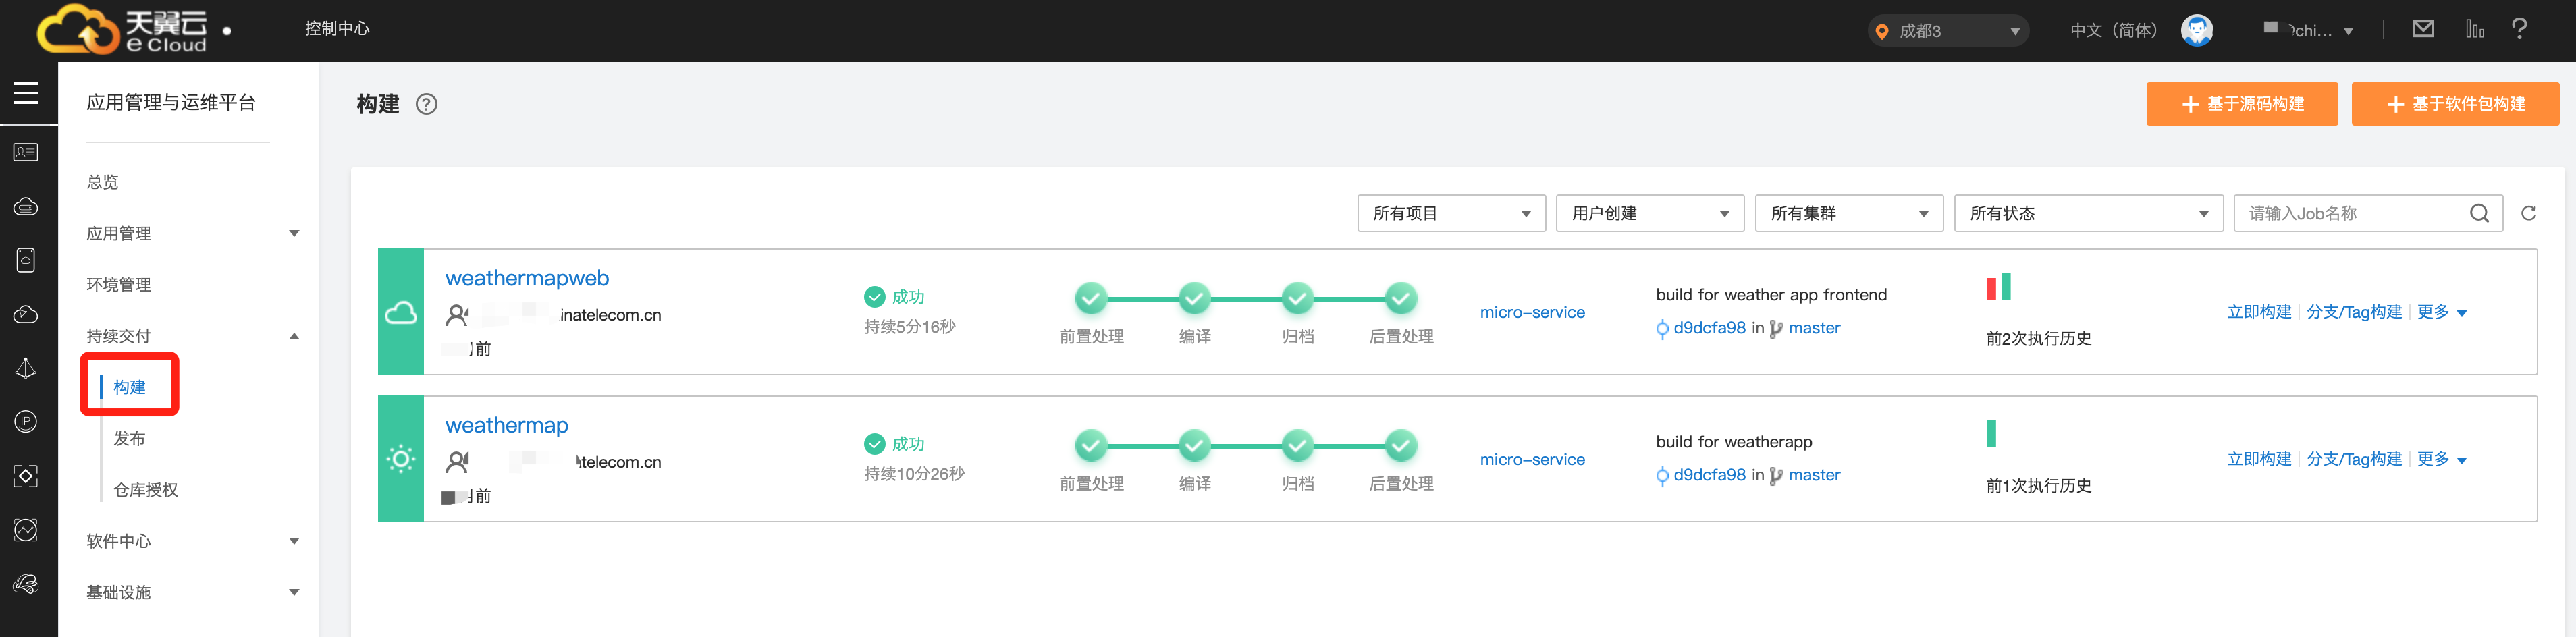The image size is (2576, 637).
Task: Click 立即构建 for weathermapweb
Action: tap(2259, 312)
